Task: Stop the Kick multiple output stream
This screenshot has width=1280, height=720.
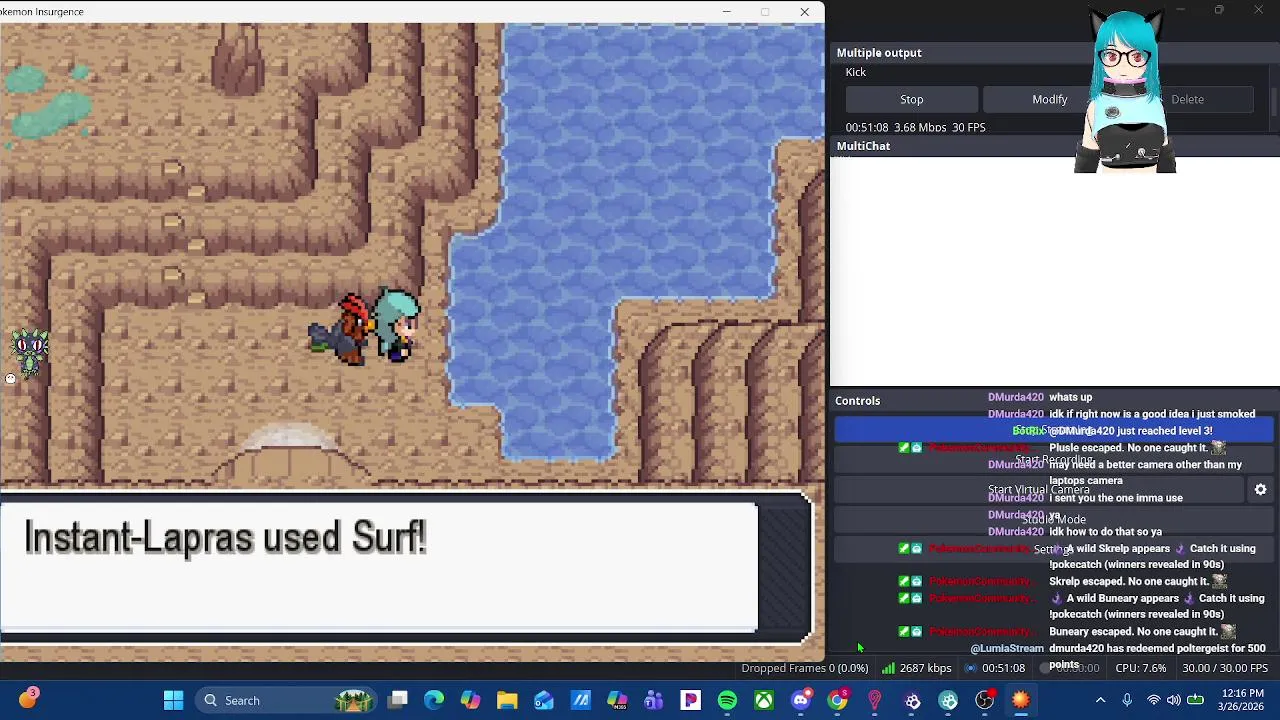Action: [x=911, y=99]
